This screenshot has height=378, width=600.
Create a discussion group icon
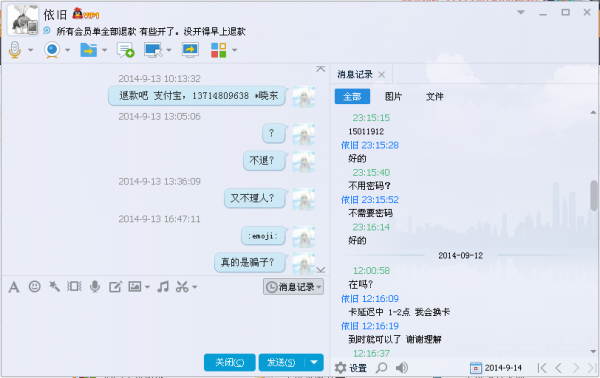pos(126,50)
